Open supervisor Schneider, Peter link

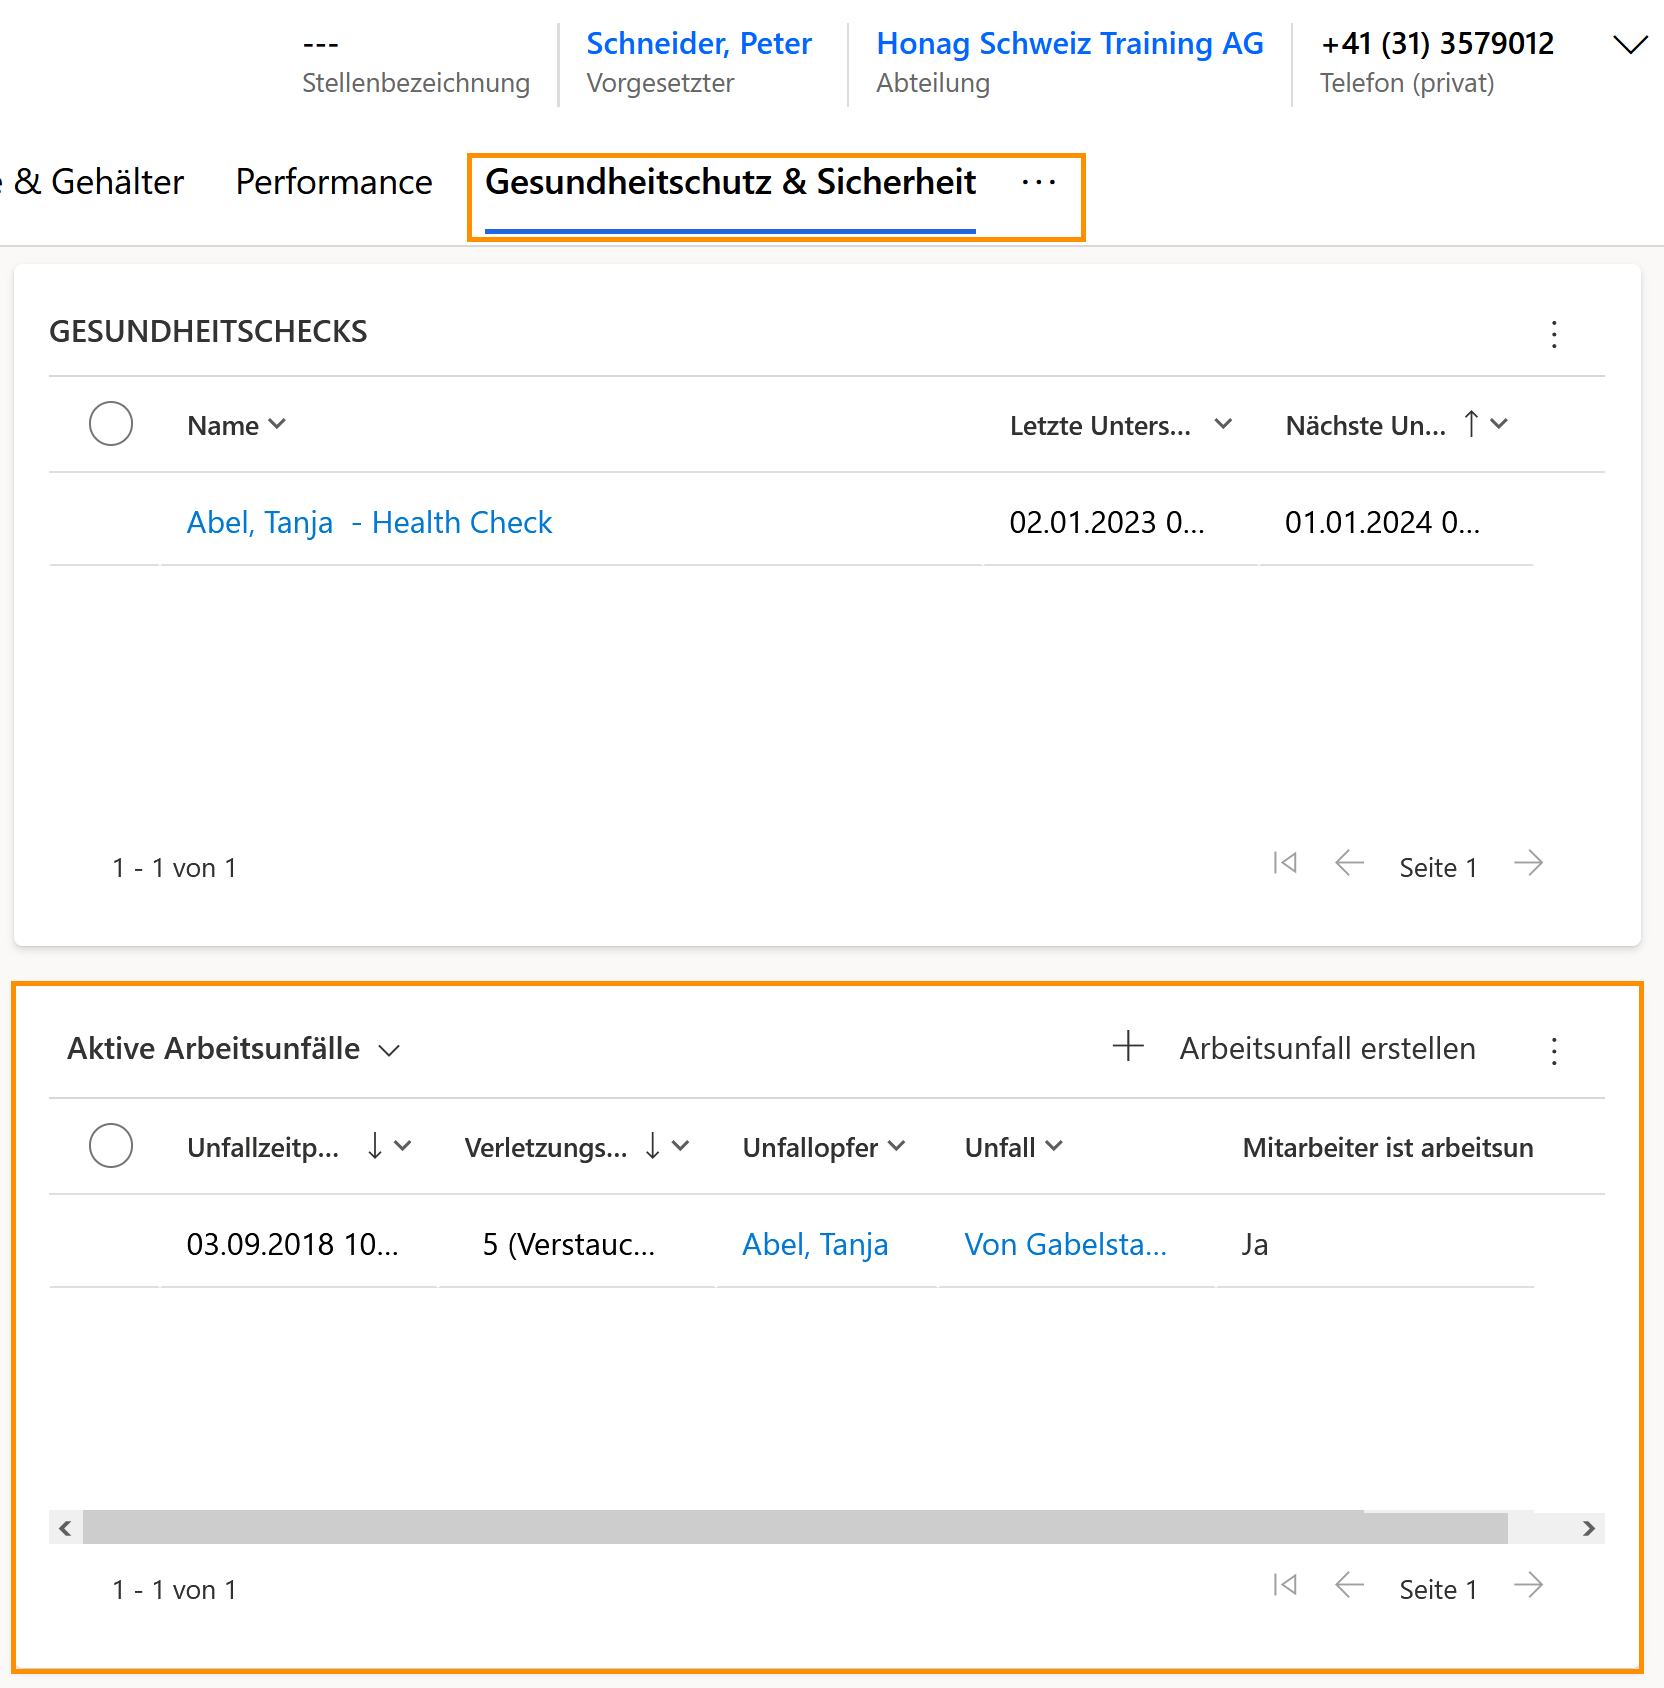click(x=698, y=44)
